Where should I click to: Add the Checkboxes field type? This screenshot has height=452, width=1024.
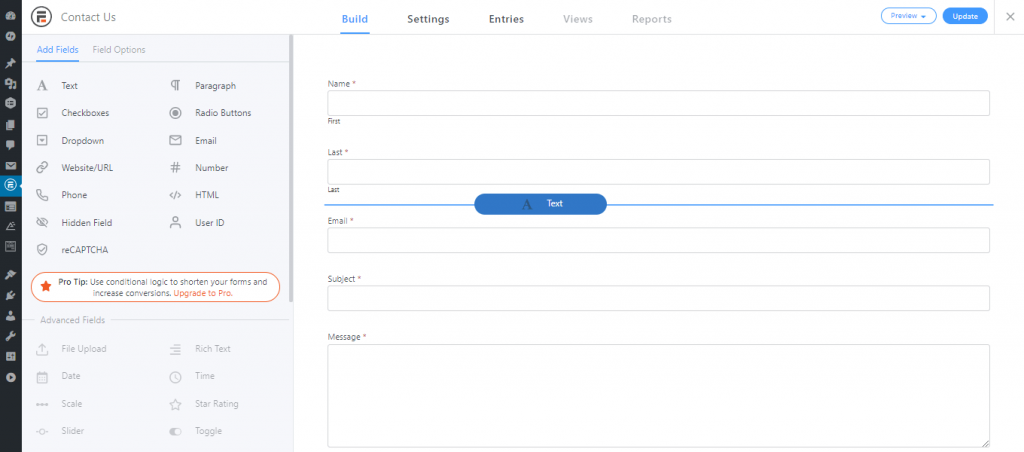coord(72,113)
